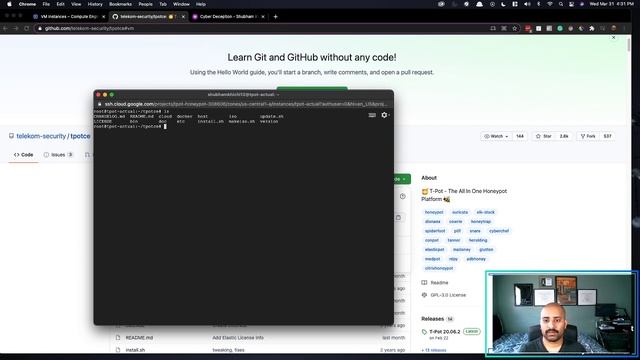Go forward in browser history
This screenshot has height=360, width=640.
click(x=16, y=28)
